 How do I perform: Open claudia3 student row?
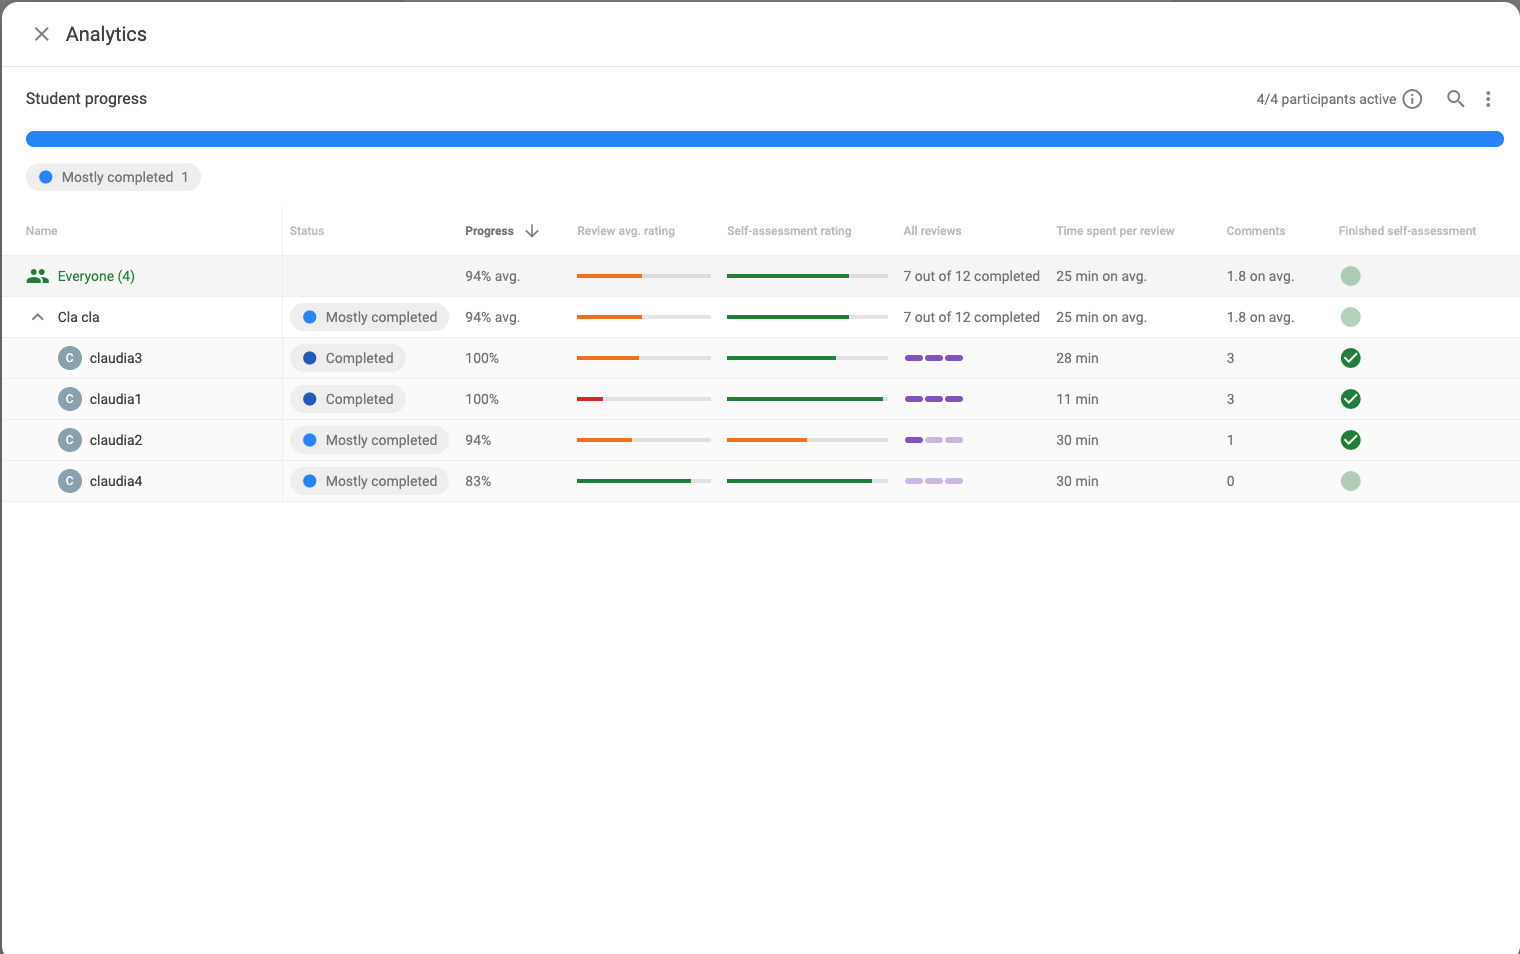pos(760,358)
